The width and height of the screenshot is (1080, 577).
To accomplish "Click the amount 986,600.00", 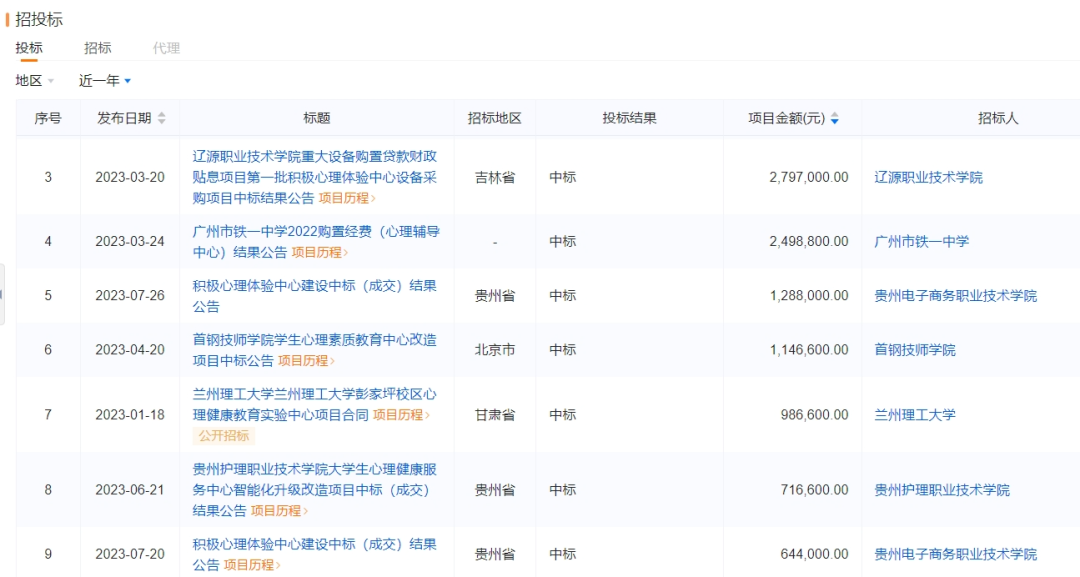I will click(x=814, y=415).
